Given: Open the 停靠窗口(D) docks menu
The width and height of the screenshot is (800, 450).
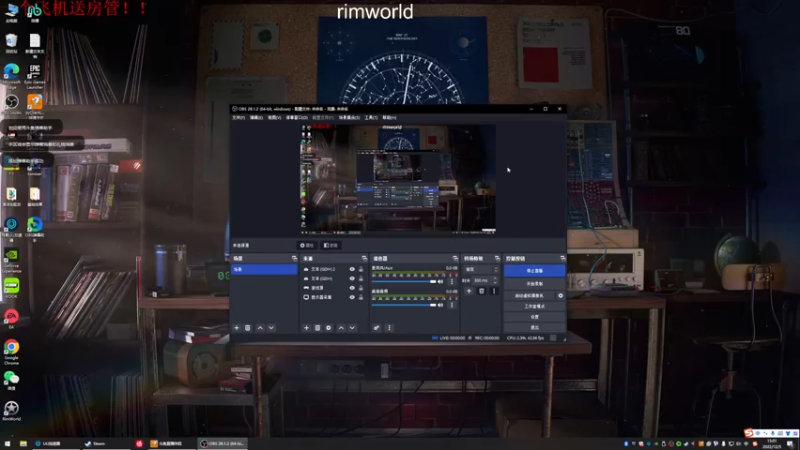Looking at the screenshot, I should pyautogui.click(x=296, y=118).
